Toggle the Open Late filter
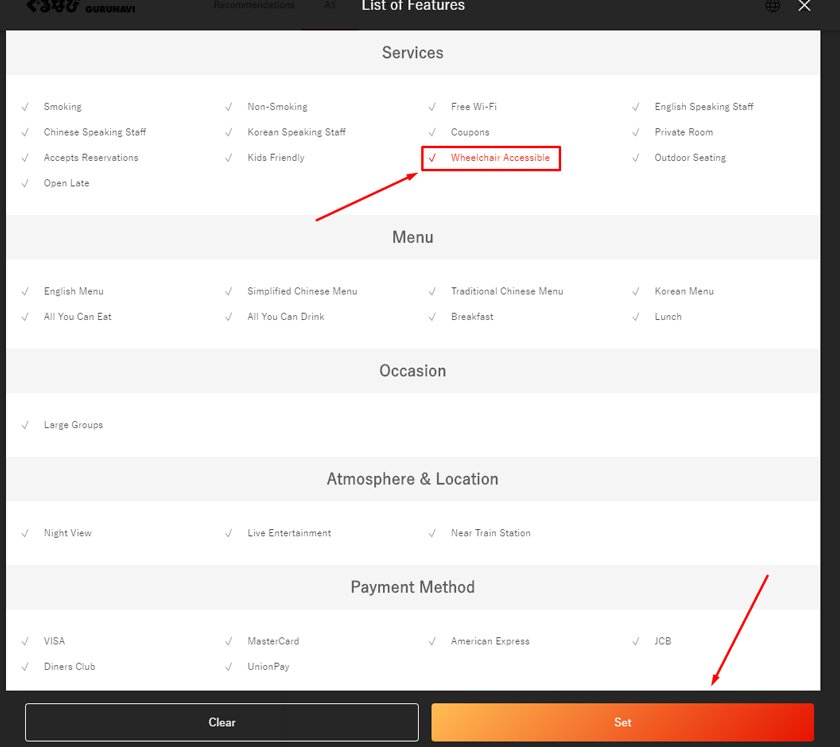Image resolution: width=840 pixels, height=747 pixels. (55, 183)
